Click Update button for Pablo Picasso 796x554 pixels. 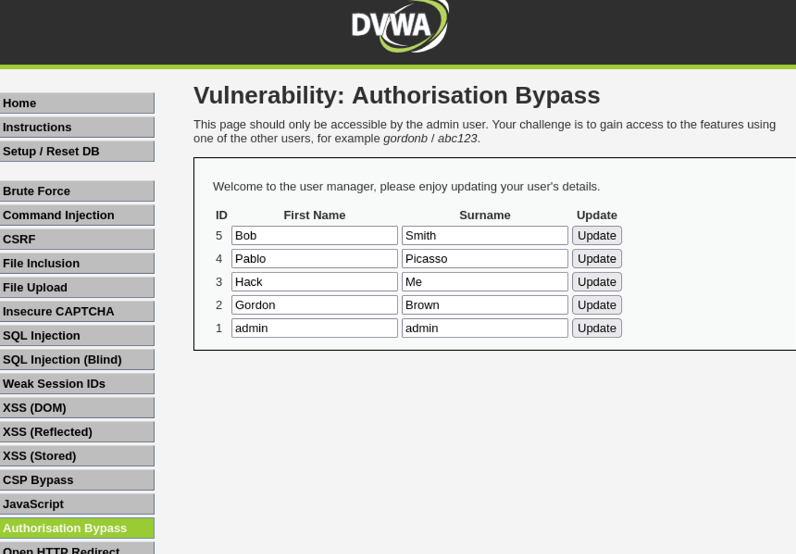click(x=597, y=259)
